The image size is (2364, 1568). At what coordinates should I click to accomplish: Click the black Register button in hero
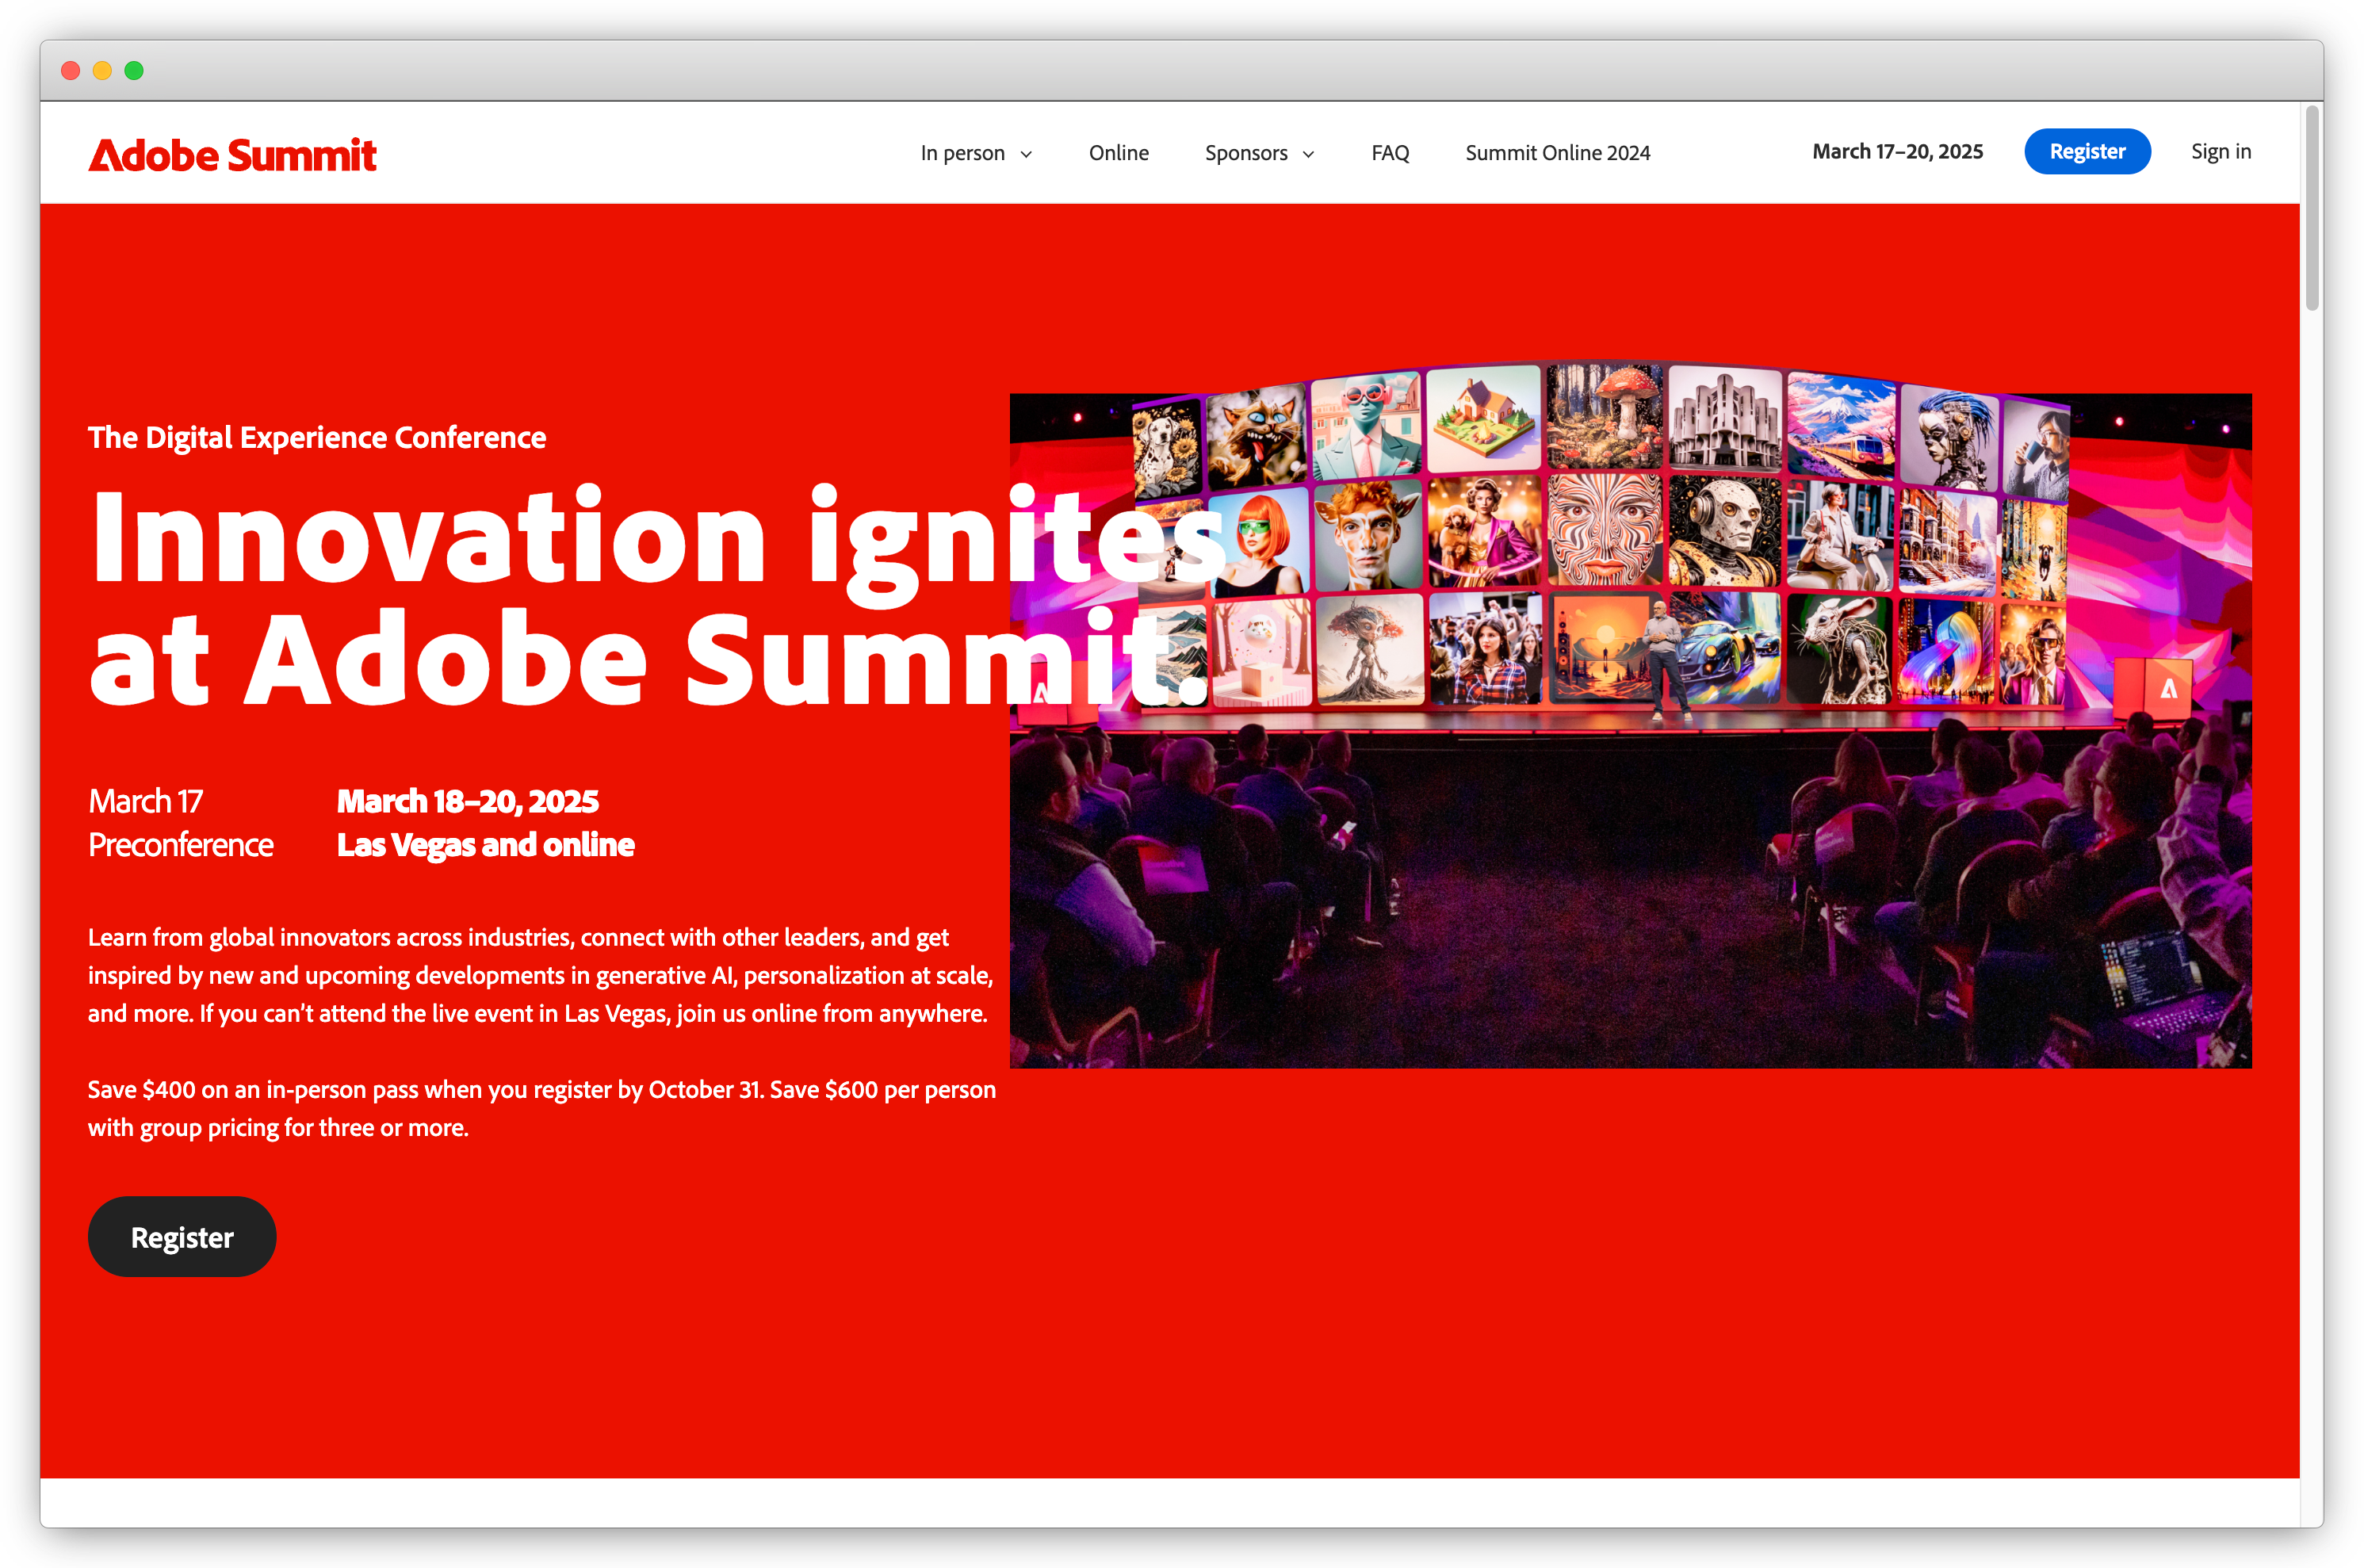182,1237
